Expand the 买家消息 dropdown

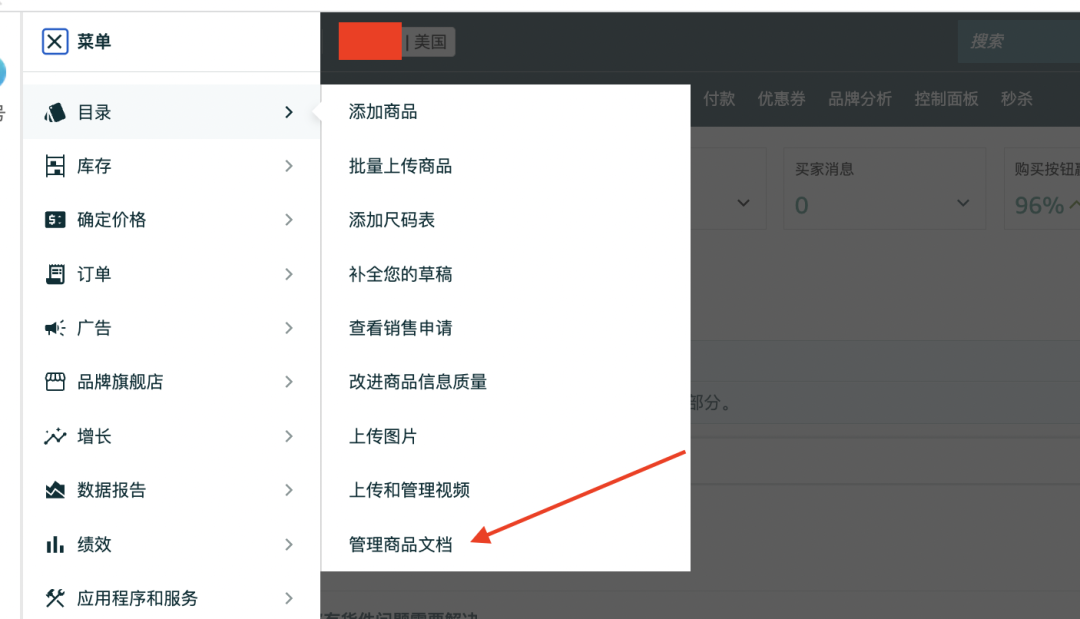(x=962, y=202)
